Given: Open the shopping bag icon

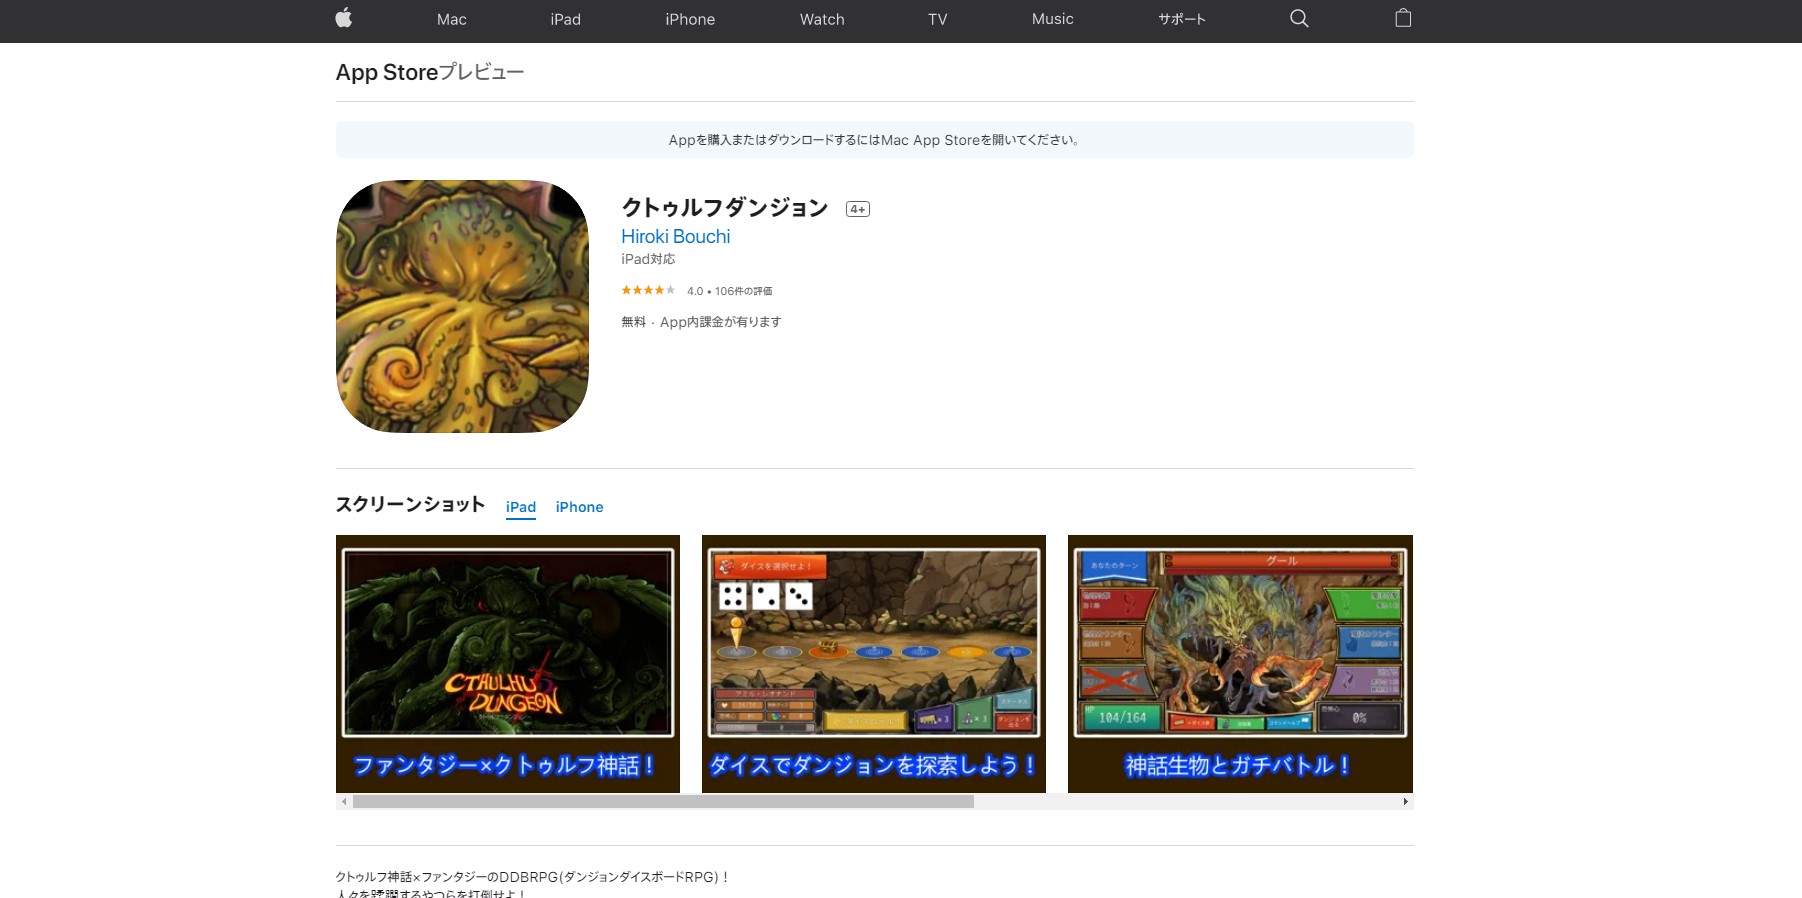Looking at the screenshot, I should pyautogui.click(x=1403, y=18).
